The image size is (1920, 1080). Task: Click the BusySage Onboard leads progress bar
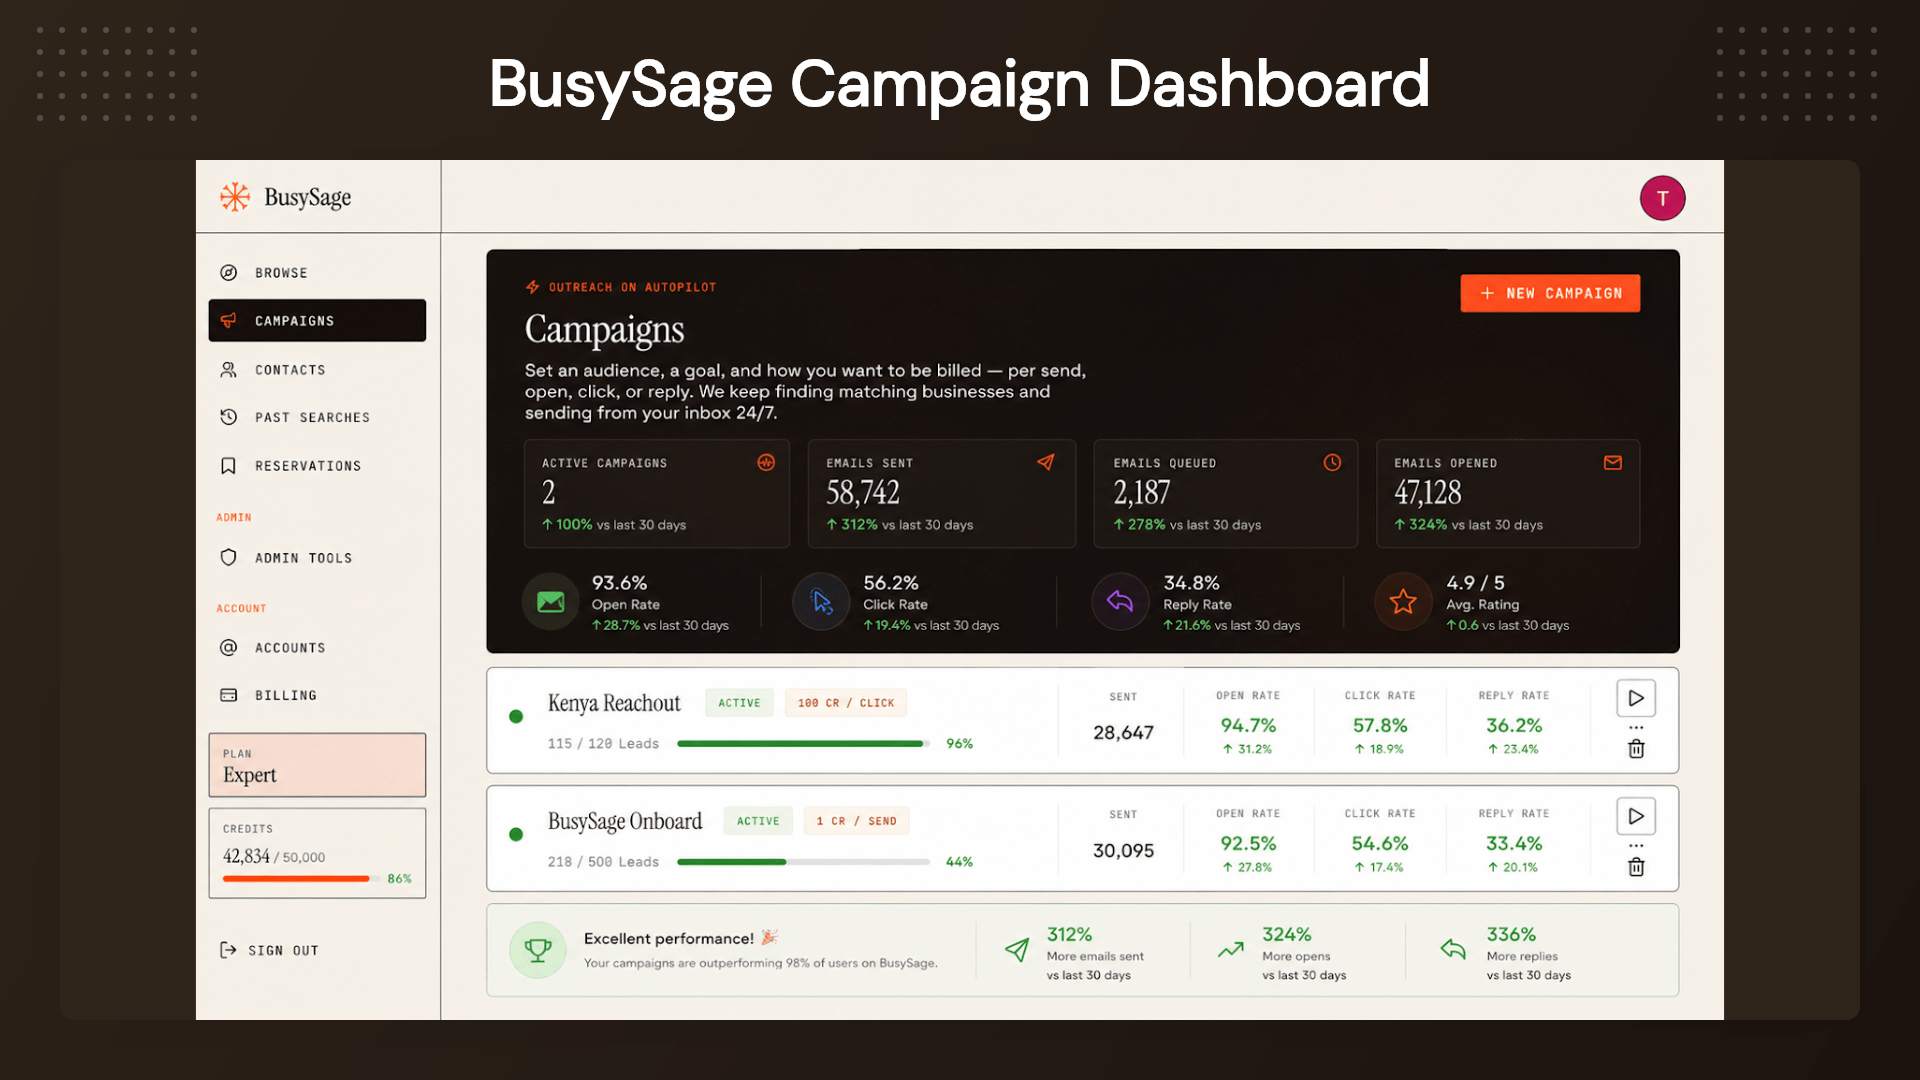click(x=803, y=862)
